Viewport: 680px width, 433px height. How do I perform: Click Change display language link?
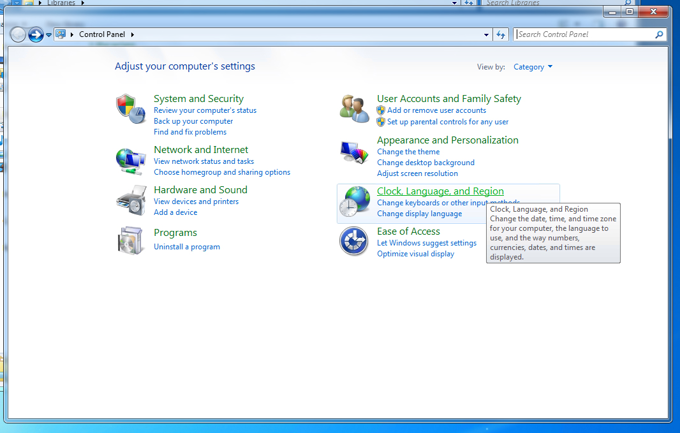pyautogui.click(x=419, y=214)
